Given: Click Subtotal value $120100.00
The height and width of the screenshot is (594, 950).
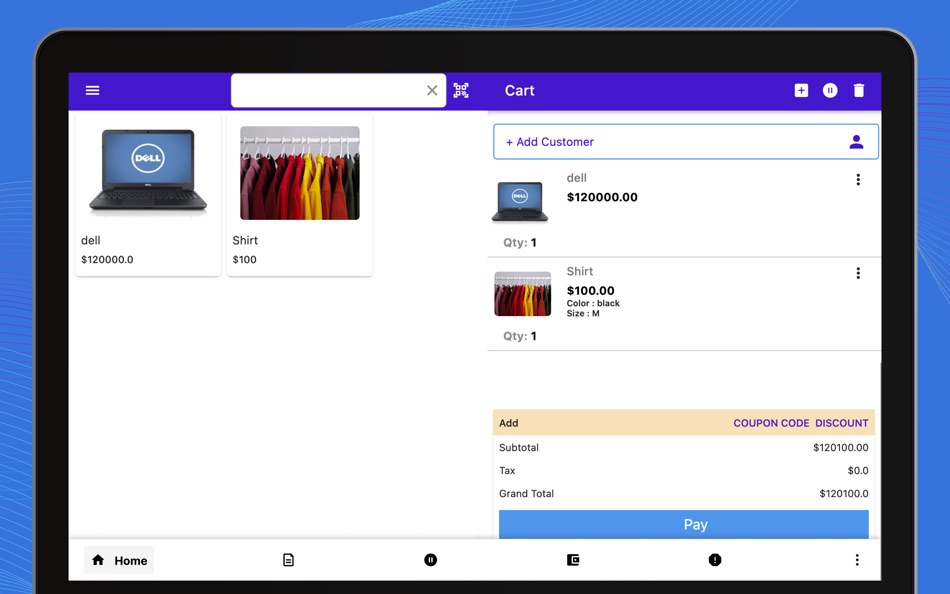Looking at the screenshot, I should point(840,447).
